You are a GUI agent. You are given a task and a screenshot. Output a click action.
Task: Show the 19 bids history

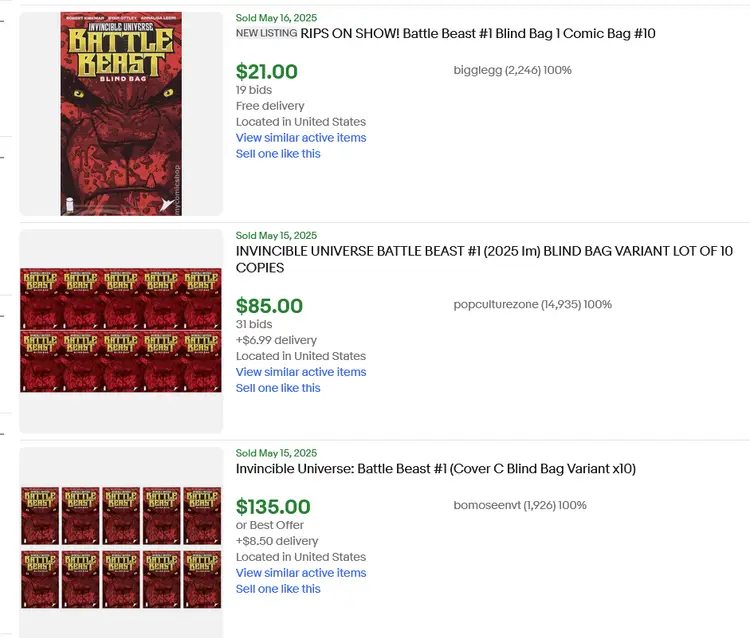point(254,90)
